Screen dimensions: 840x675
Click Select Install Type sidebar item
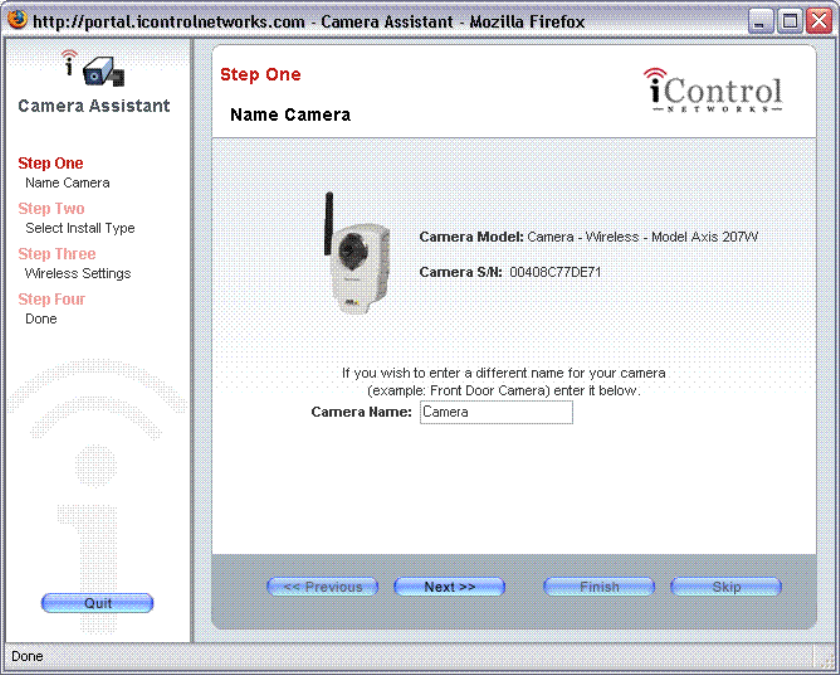(x=80, y=228)
